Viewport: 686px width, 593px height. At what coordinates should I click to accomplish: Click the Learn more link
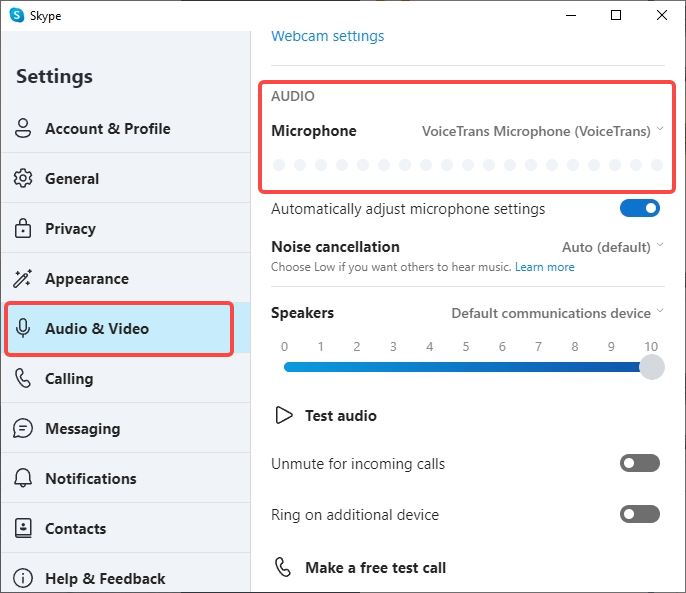pos(545,267)
